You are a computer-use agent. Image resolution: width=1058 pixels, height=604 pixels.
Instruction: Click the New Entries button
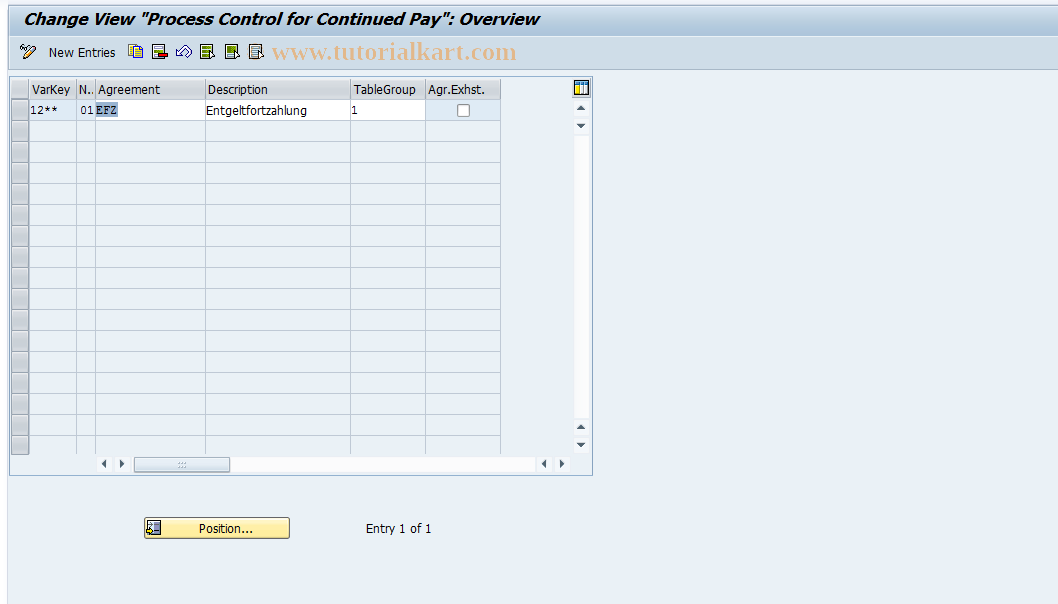(82, 53)
